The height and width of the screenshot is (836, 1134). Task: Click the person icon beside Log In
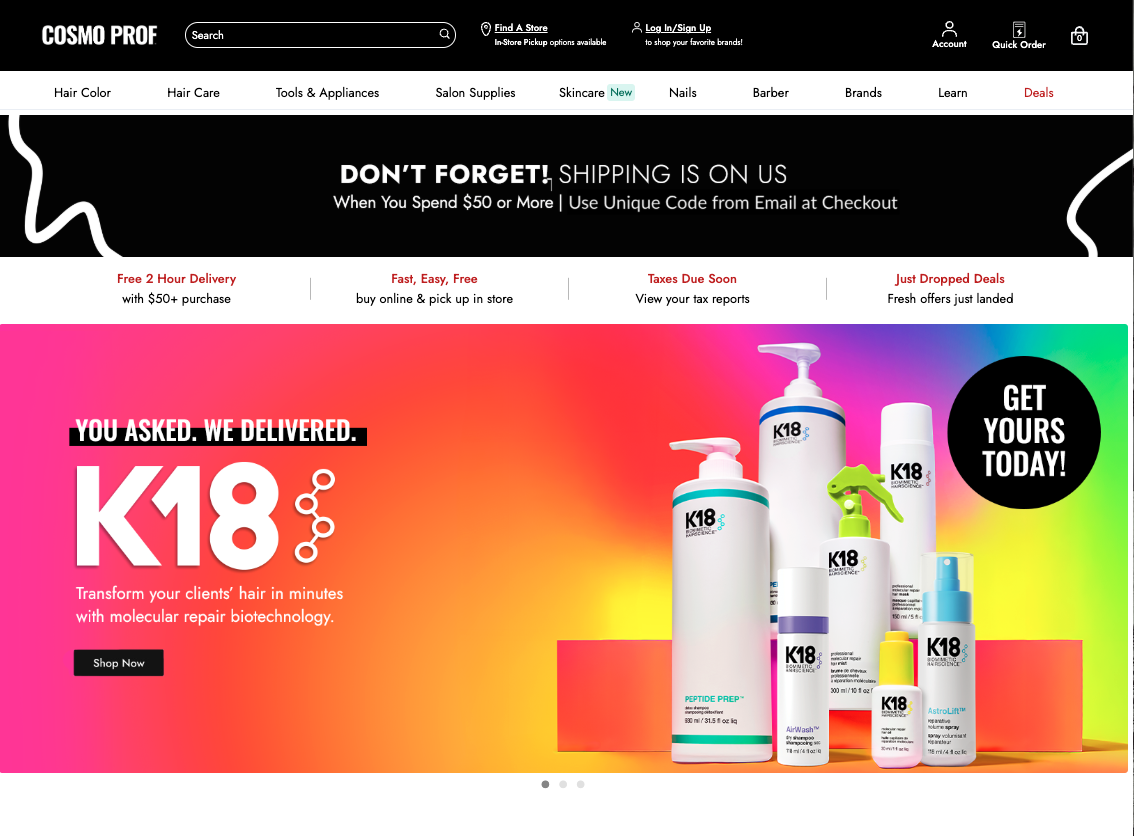coord(636,27)
